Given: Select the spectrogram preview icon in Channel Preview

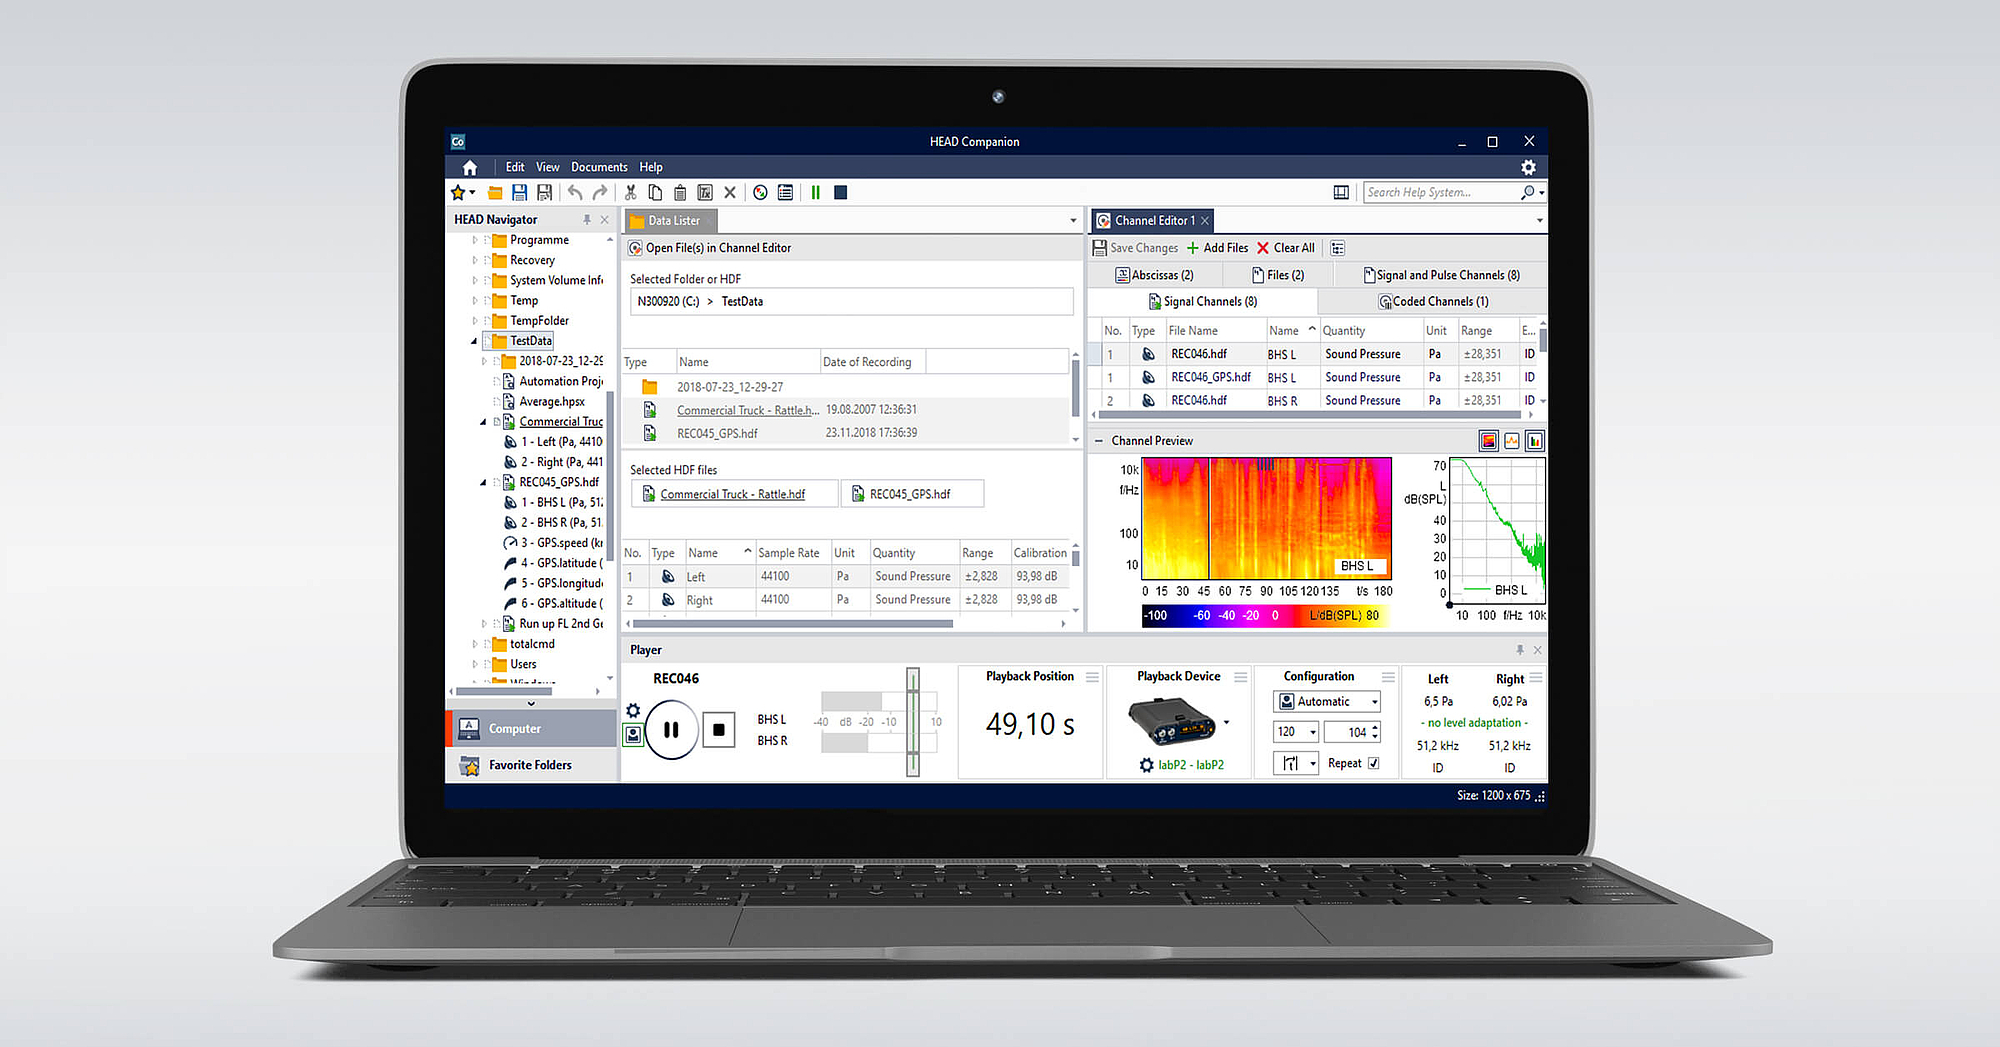Looking at the screenshot, I should click(x=1488, y=440).
